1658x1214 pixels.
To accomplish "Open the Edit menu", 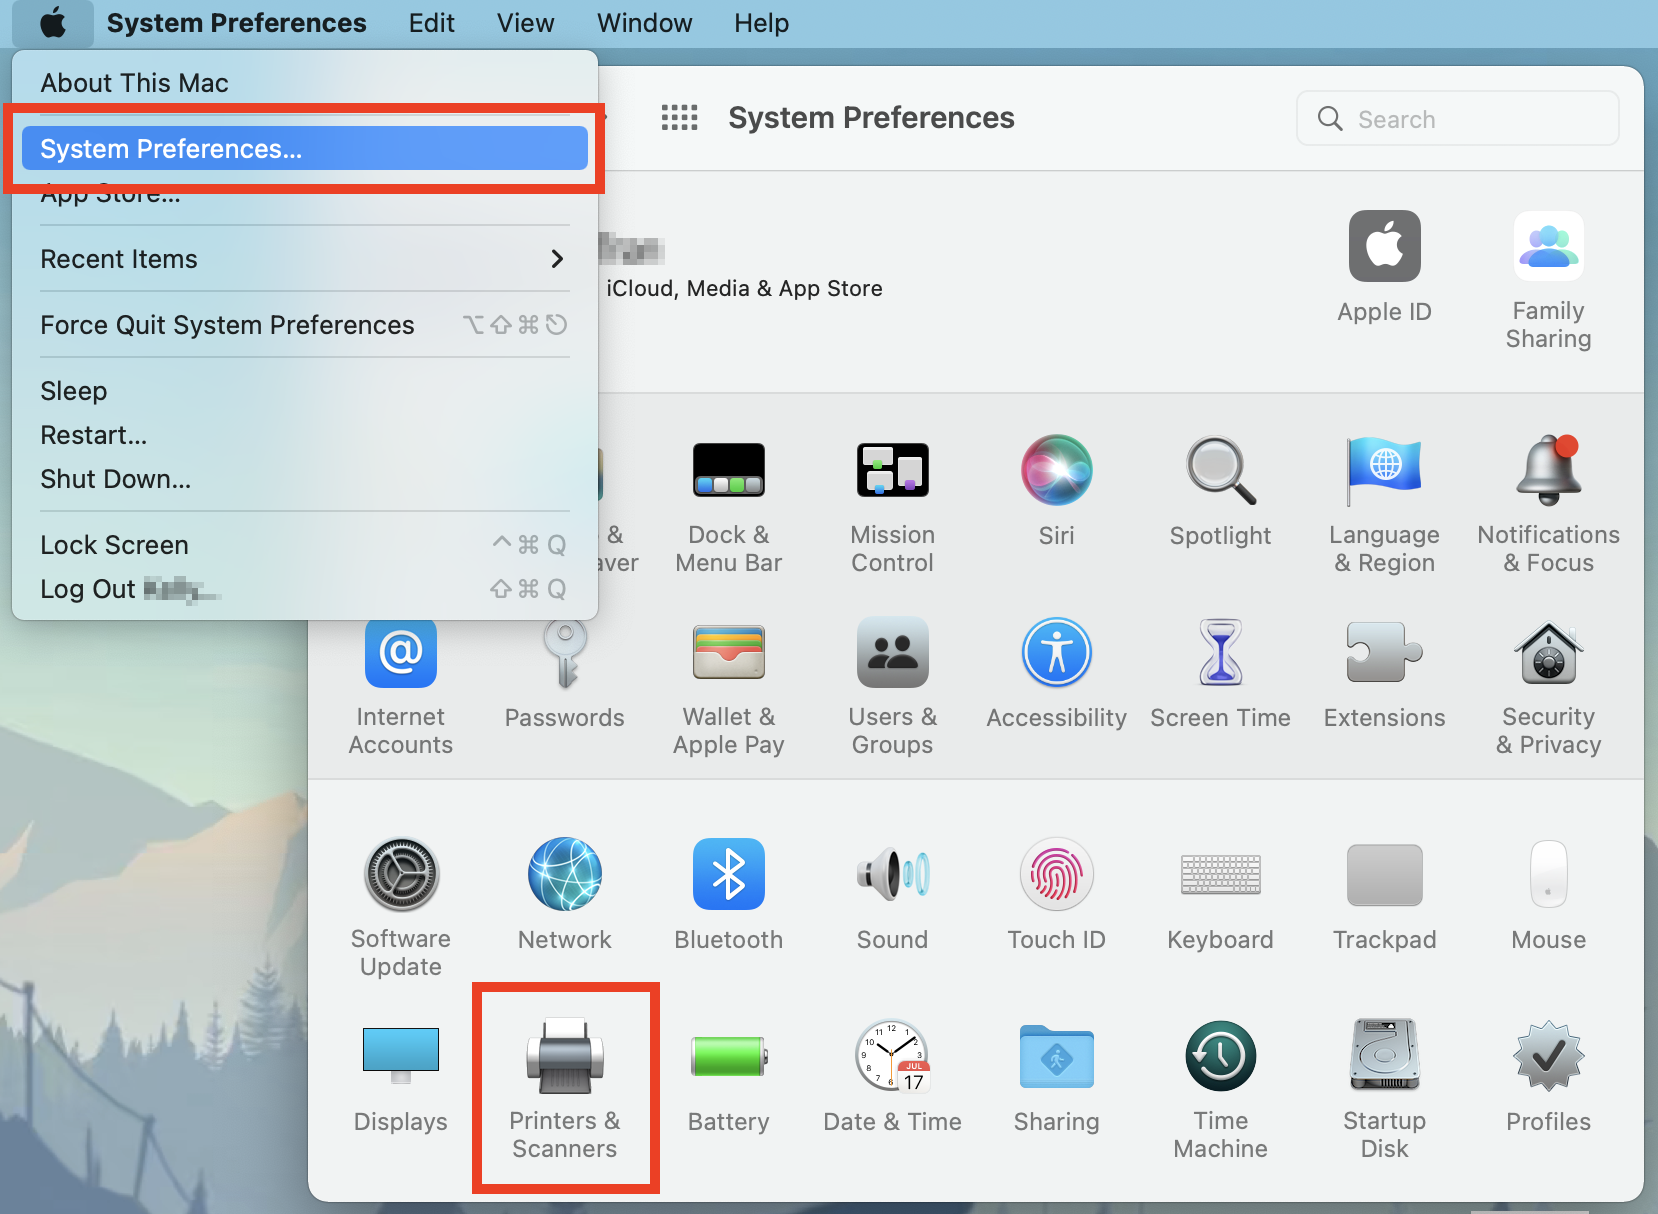I will coord(431,22).
